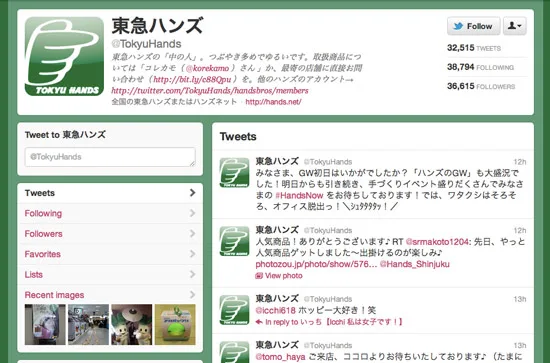Click the @TokyuHands tweet input field
The height and width of the screenshot is (363, 550).
coord(110,157)
